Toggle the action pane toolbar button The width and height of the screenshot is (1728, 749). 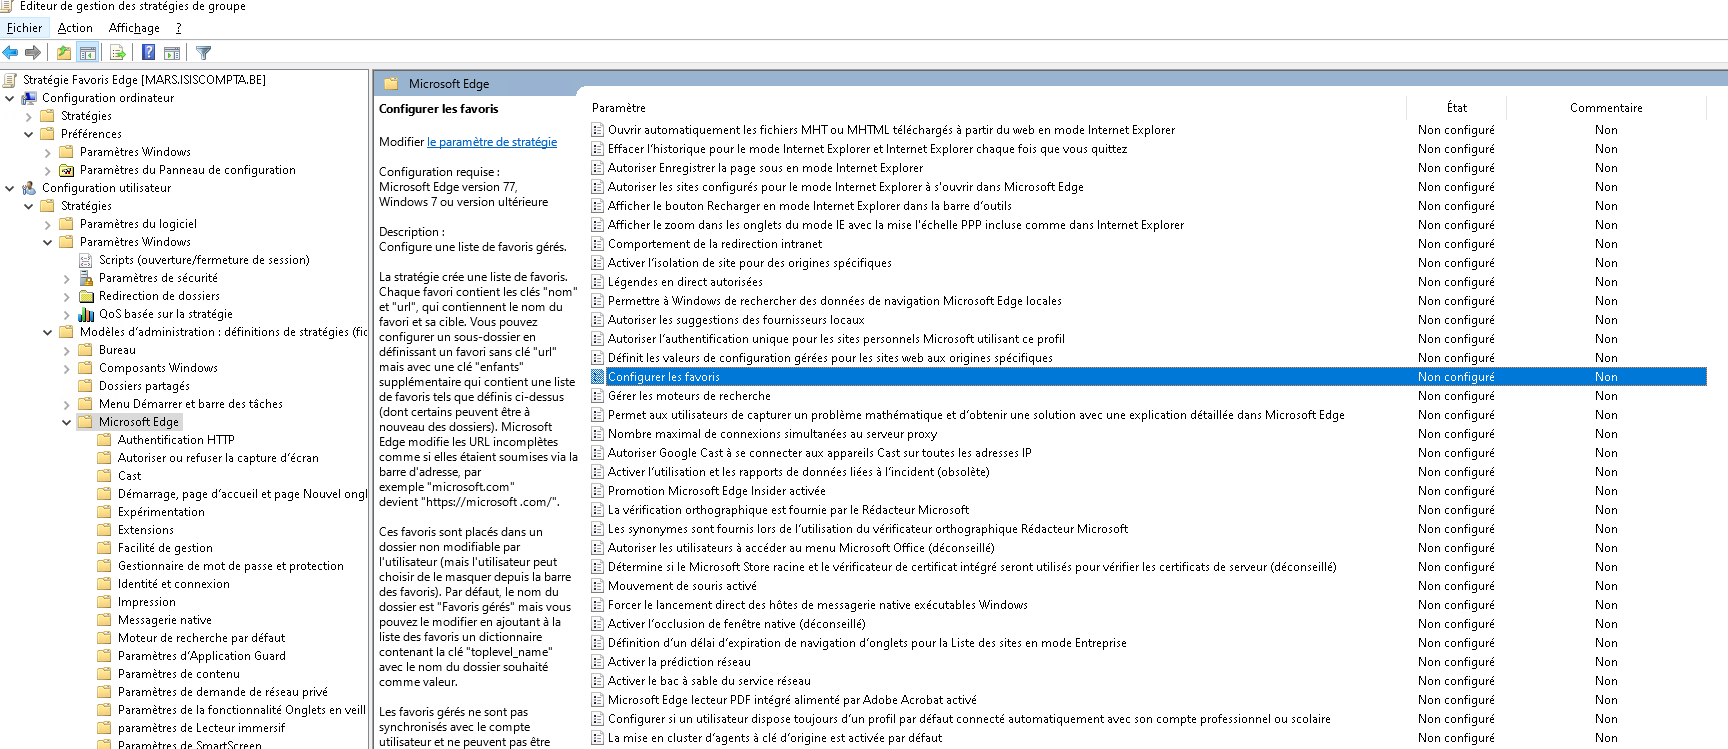pos(172,53)
